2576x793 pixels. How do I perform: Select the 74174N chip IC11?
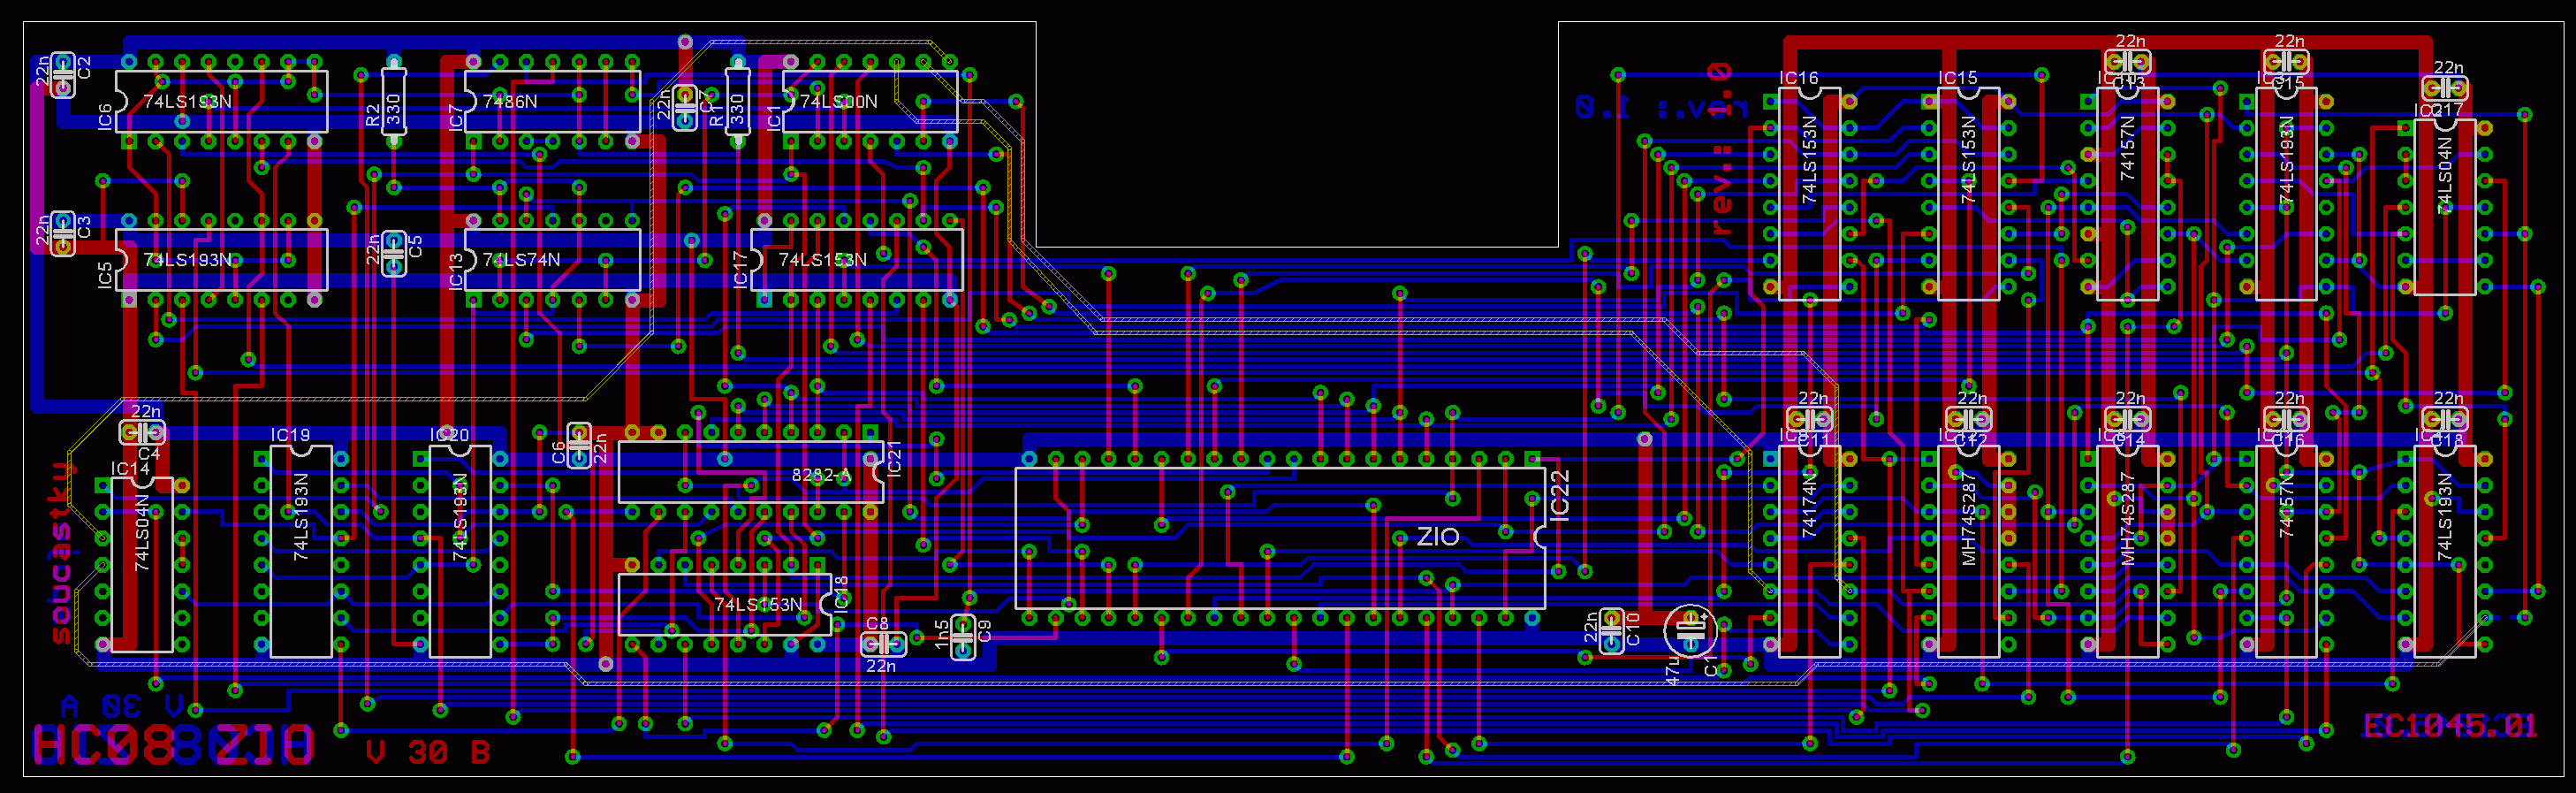pyautogui.click(x=1809, y=551)
